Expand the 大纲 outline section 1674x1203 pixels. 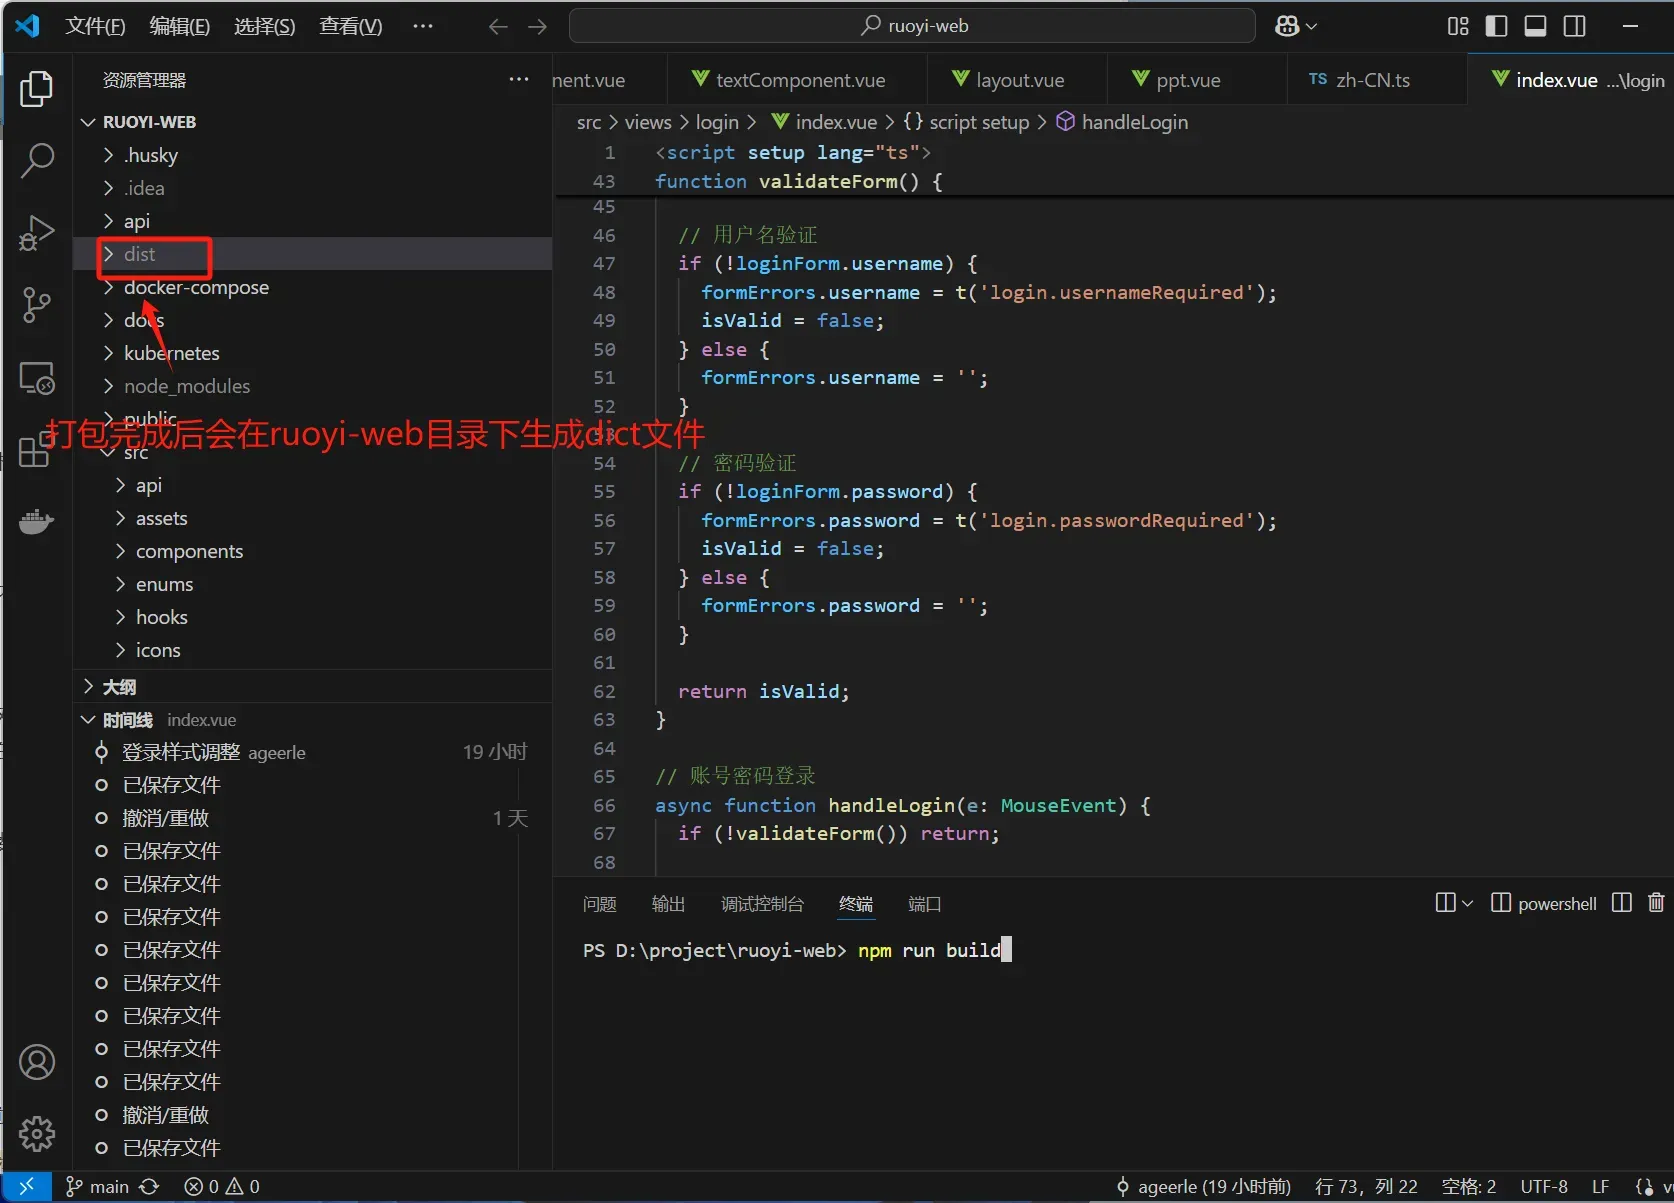(x=119, y=687)
